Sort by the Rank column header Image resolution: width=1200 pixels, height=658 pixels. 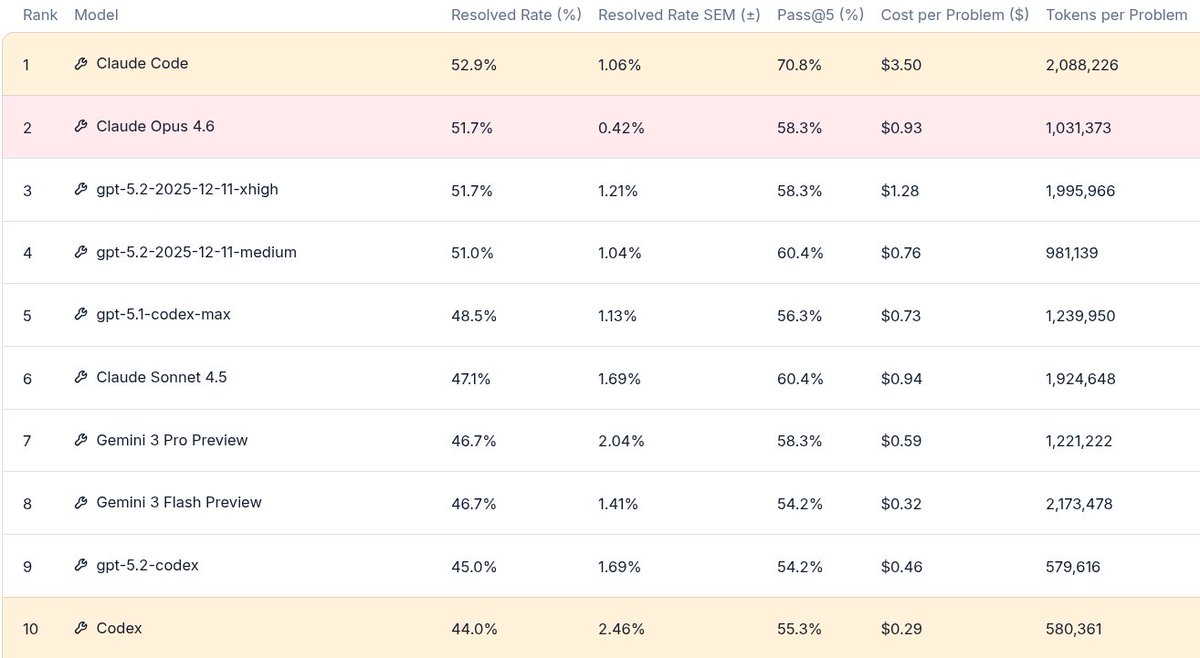point(40,15)
